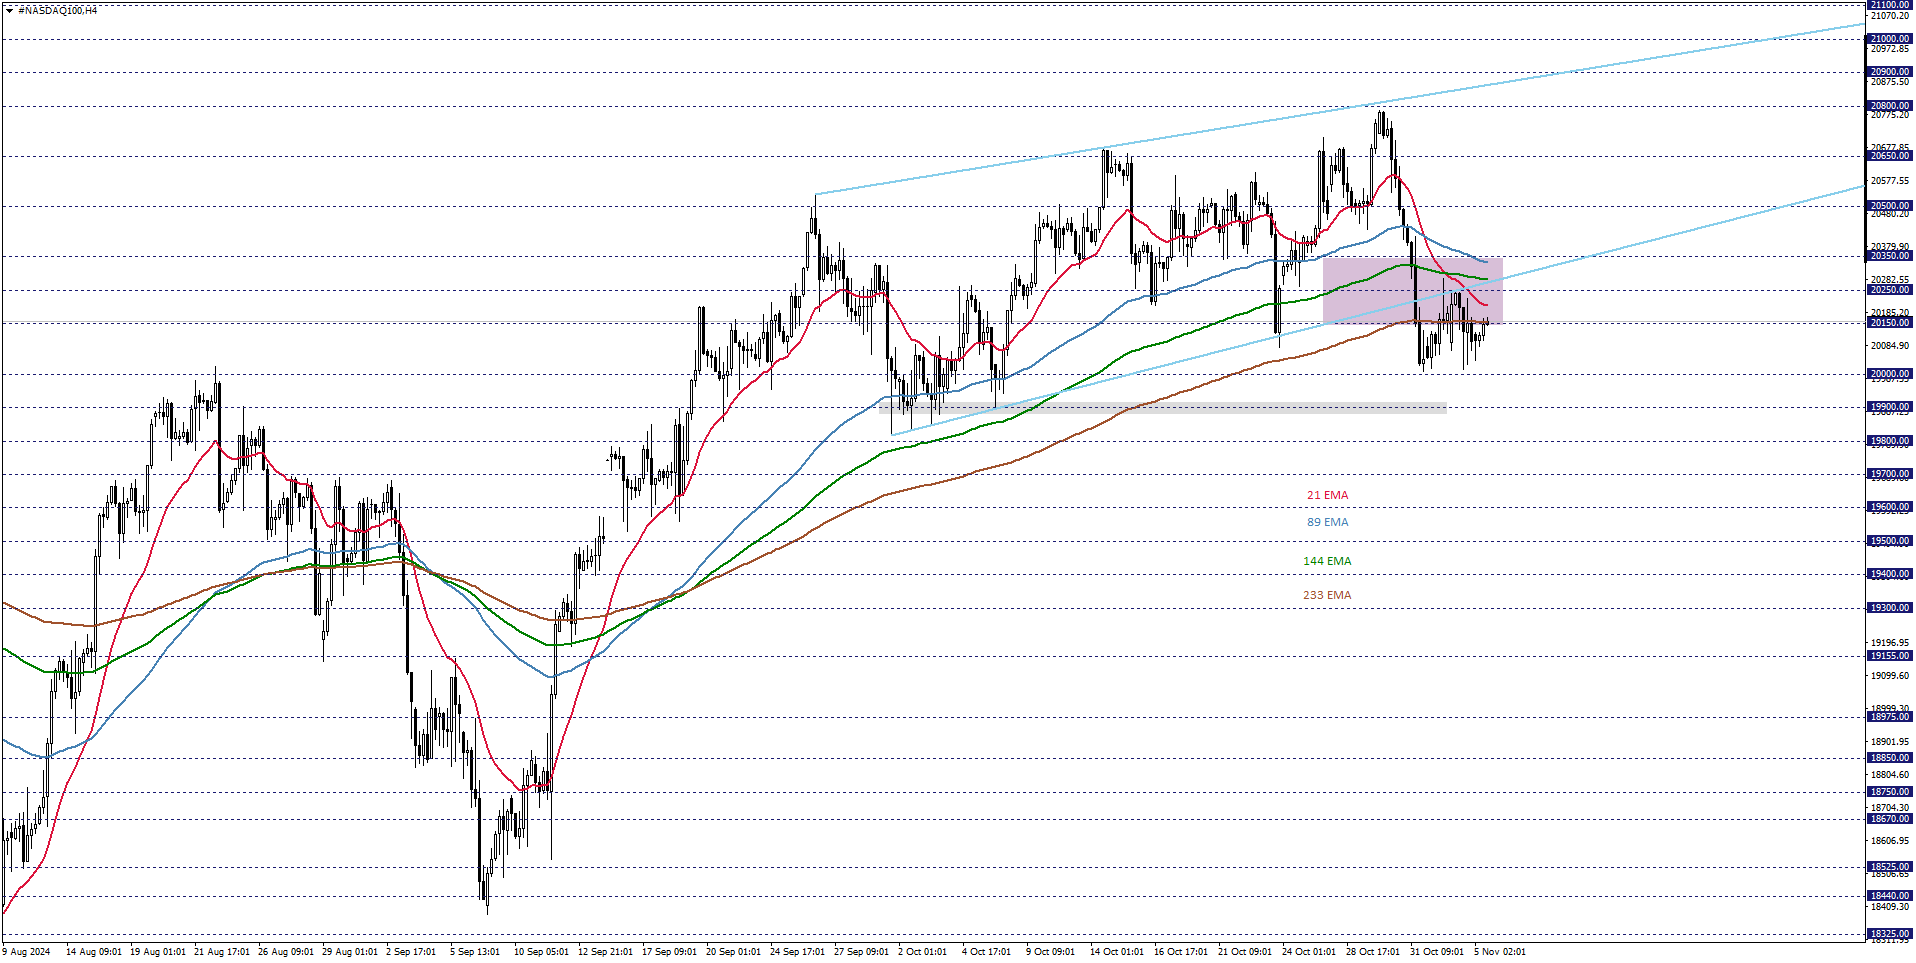Select the grey horizontal support rectangle
The height and width of the screenshot is (963, 1916).
coord(1162,407)
